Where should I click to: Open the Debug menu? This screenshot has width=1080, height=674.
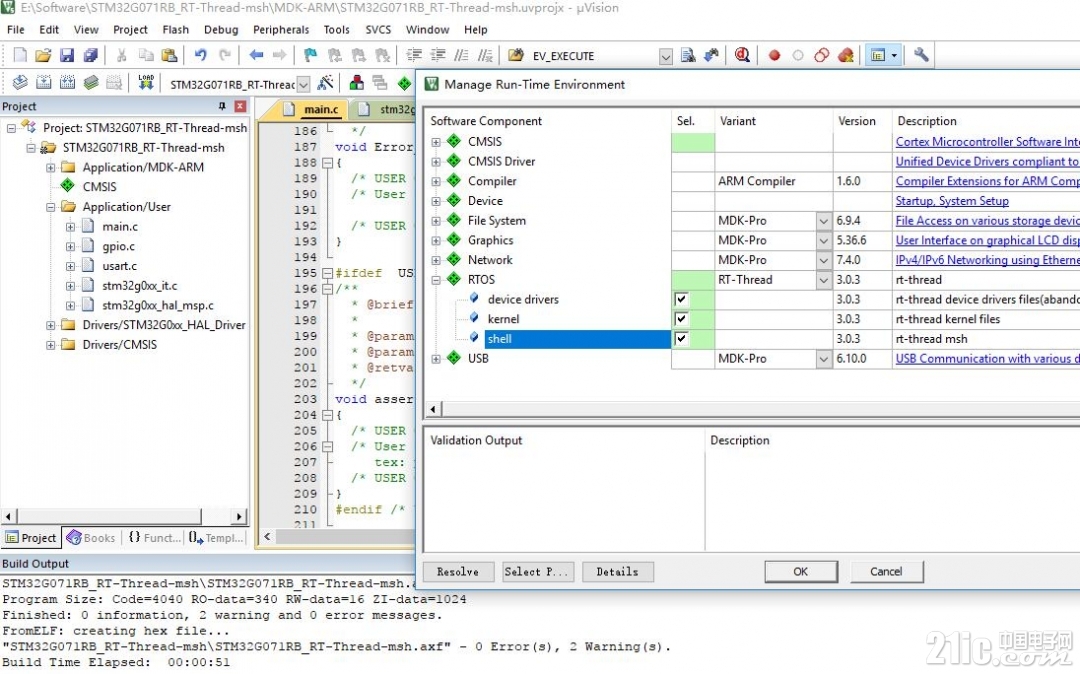pyautogui.click(x=221, y=30)
